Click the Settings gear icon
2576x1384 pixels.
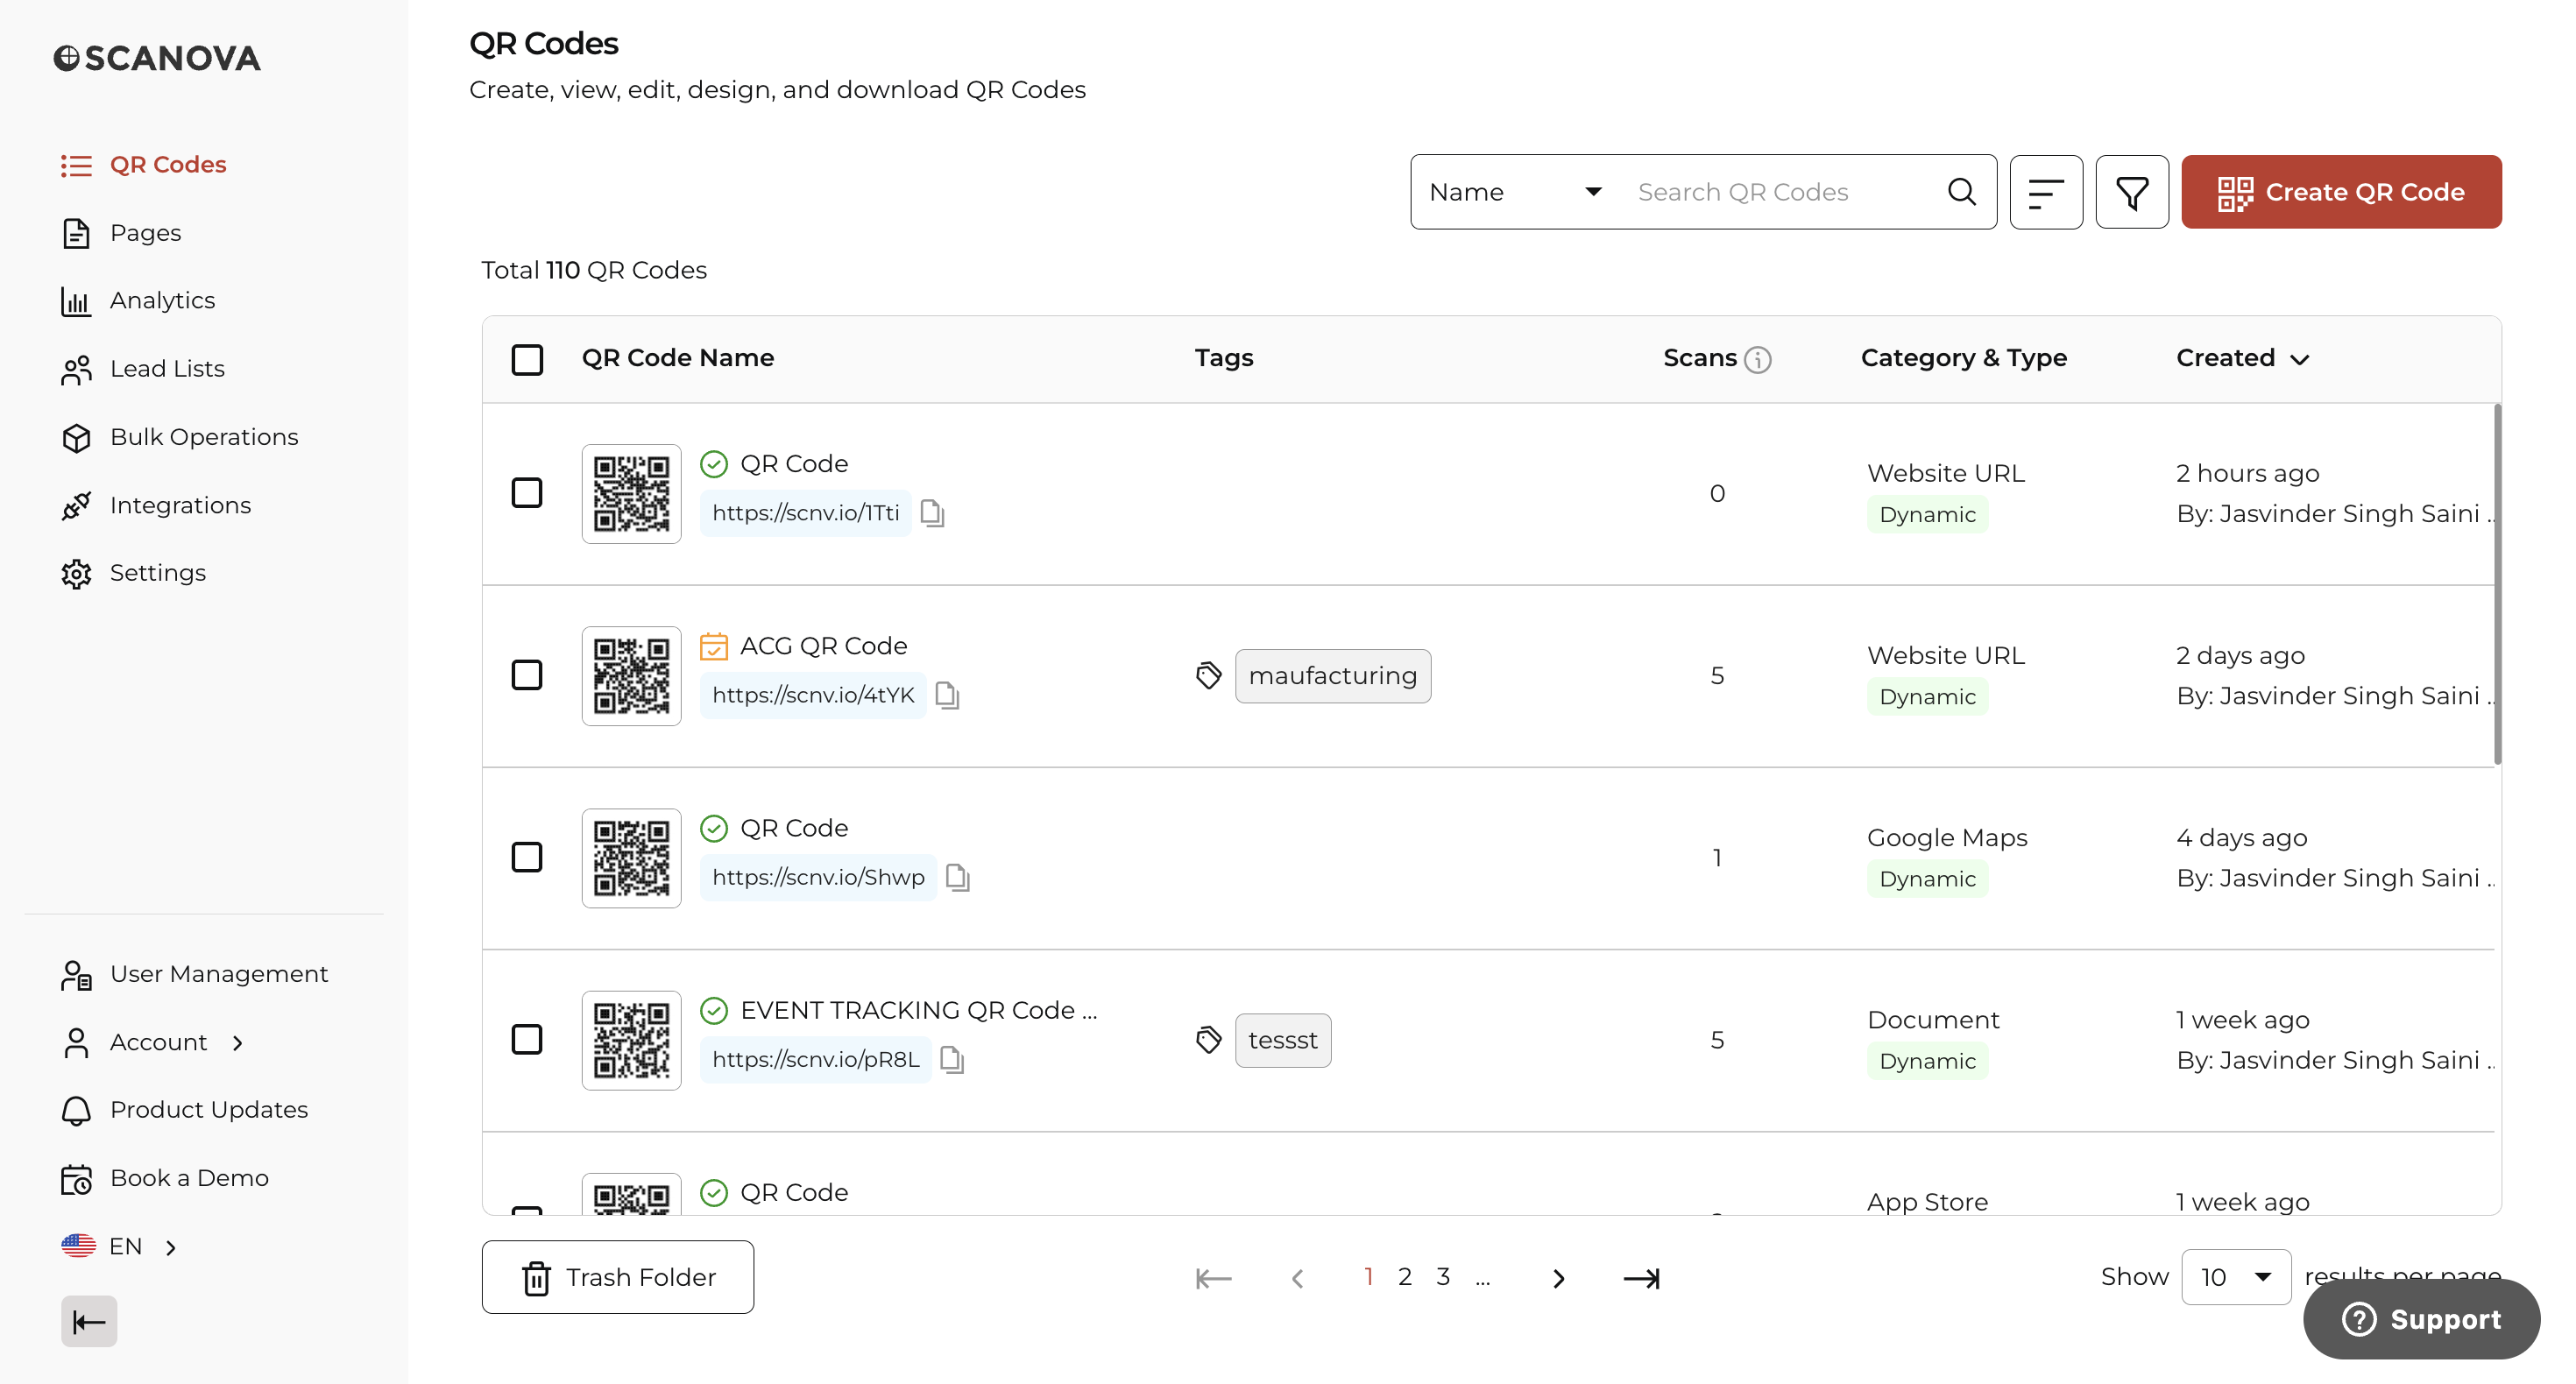(x=76, y=573)
